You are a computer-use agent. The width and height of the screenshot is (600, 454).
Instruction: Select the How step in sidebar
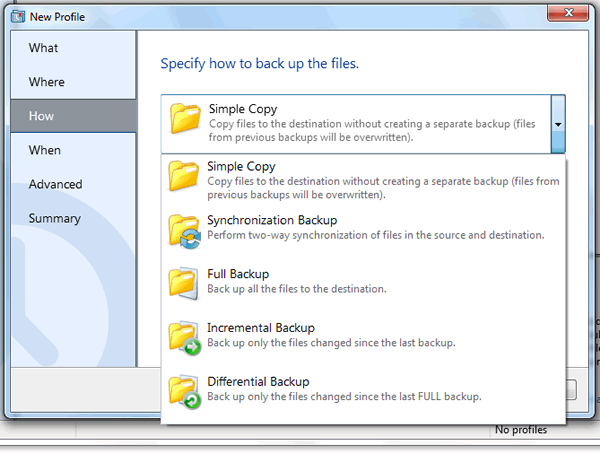point(42,116)
